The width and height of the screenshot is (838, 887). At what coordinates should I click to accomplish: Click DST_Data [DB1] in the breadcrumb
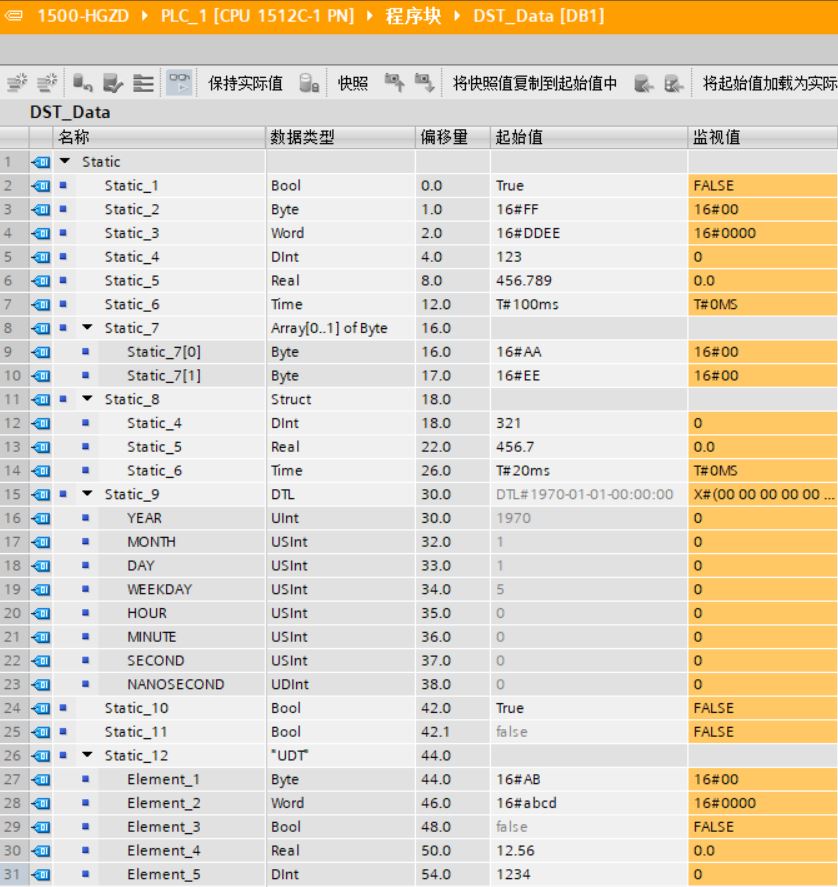tap(539, 15)
